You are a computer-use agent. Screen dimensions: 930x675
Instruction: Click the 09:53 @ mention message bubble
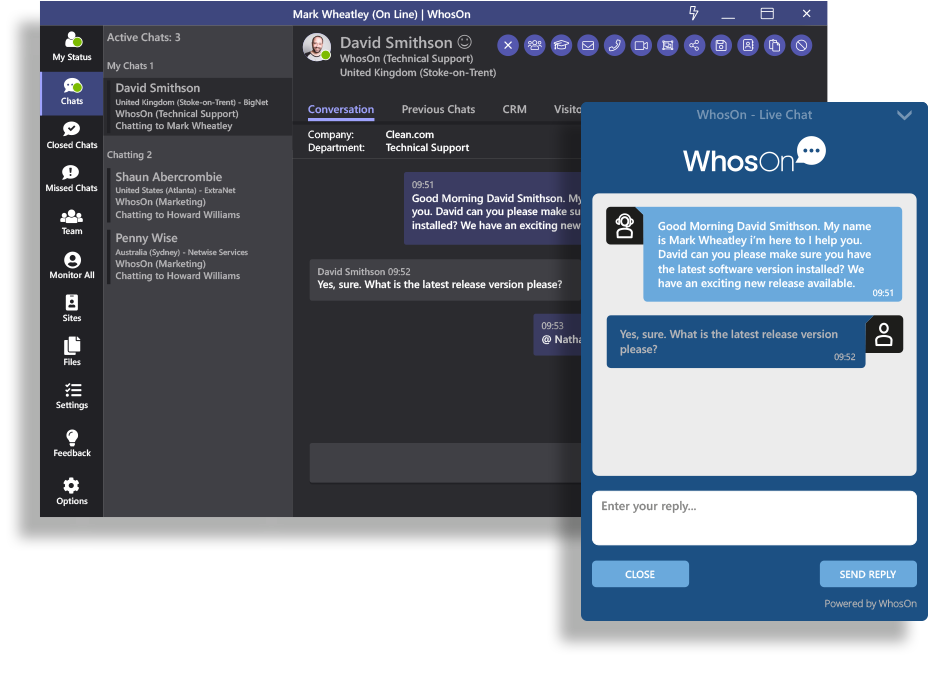click(558, 335)
